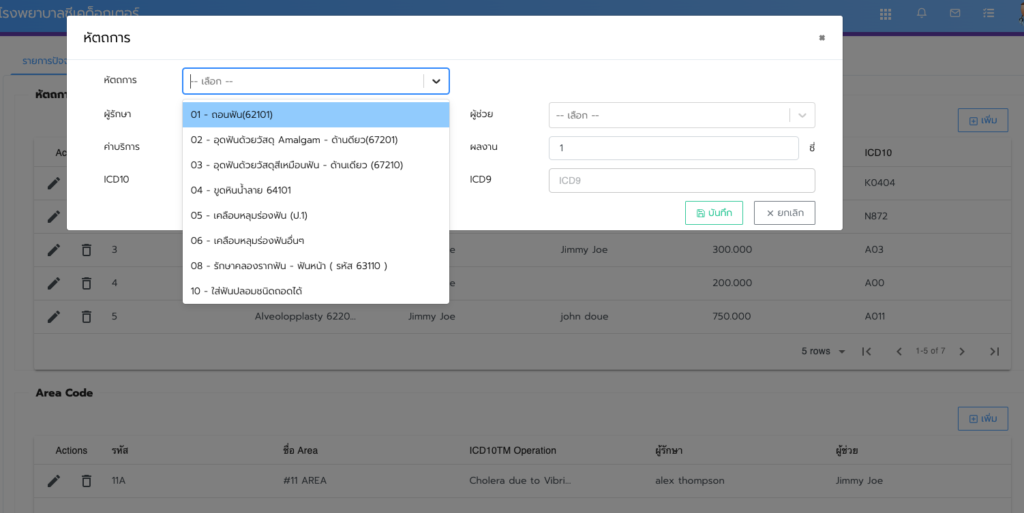
Task: Choose 04 - ขูดหินน้ำลาย 64101 from list
Action: point(315,190)
